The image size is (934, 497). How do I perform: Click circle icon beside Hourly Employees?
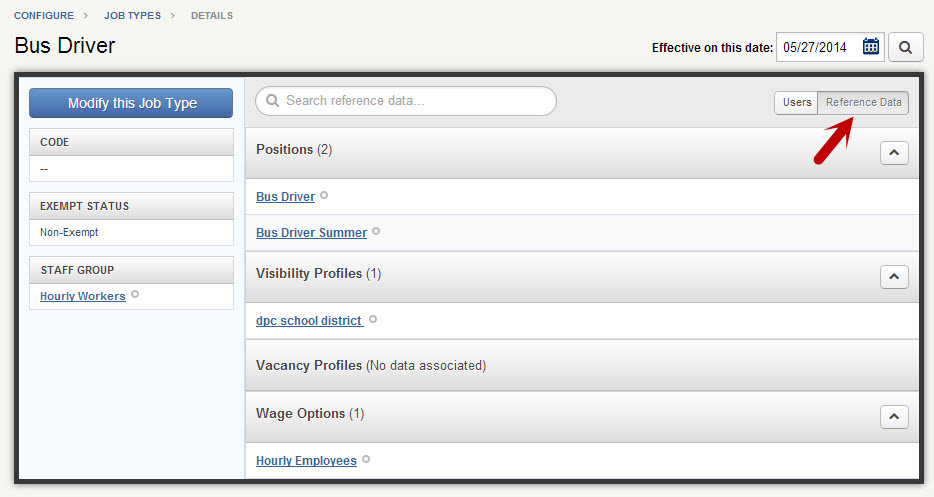pyautogui.click(x=366, y=459)
